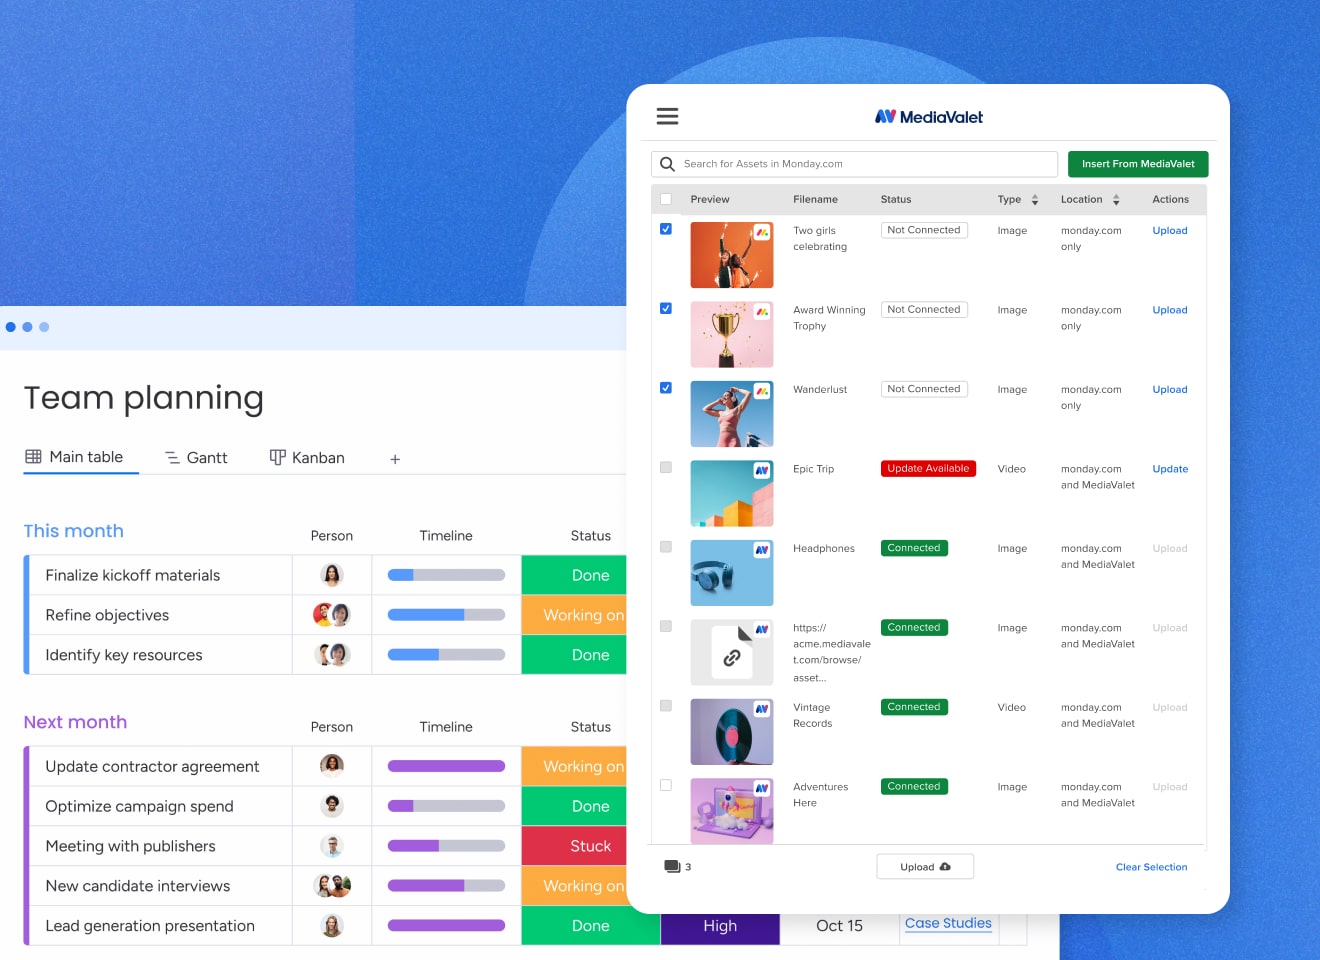The image size is (1320, 960).
Task: Click Insert From MediaValet button
Action: pos(1138,164)
